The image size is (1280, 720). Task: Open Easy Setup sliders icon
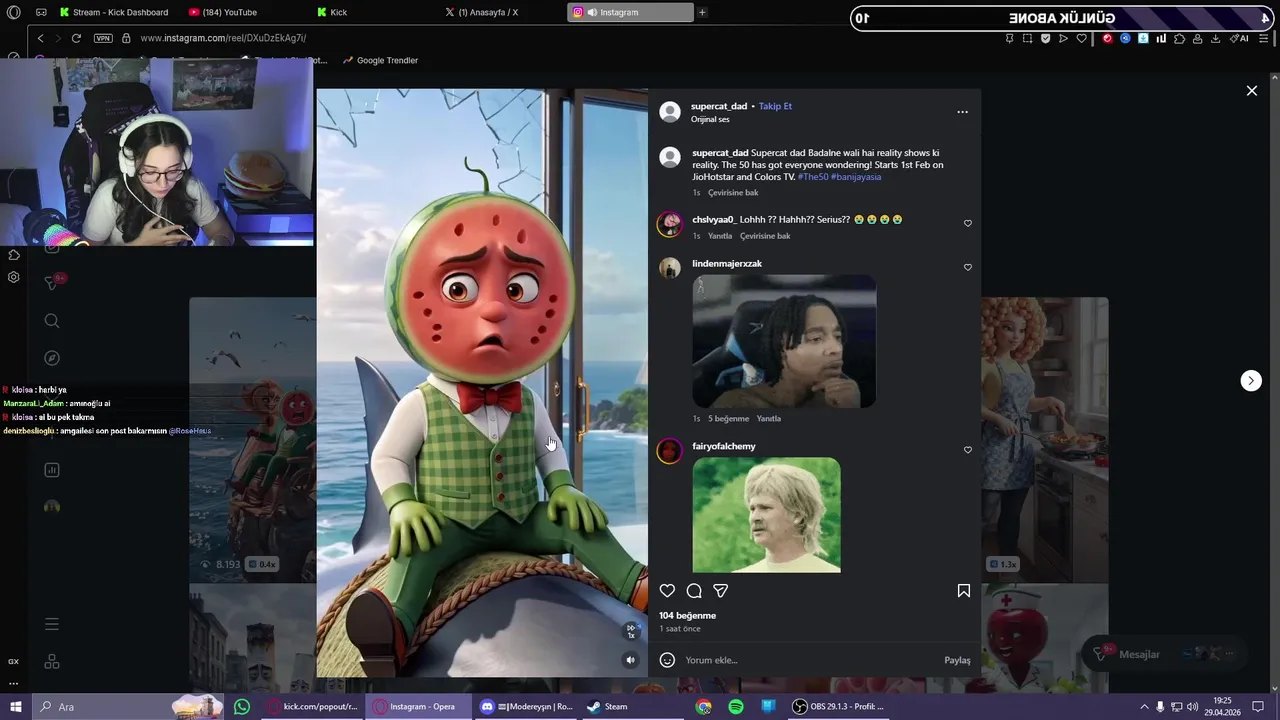point(1261,38)
